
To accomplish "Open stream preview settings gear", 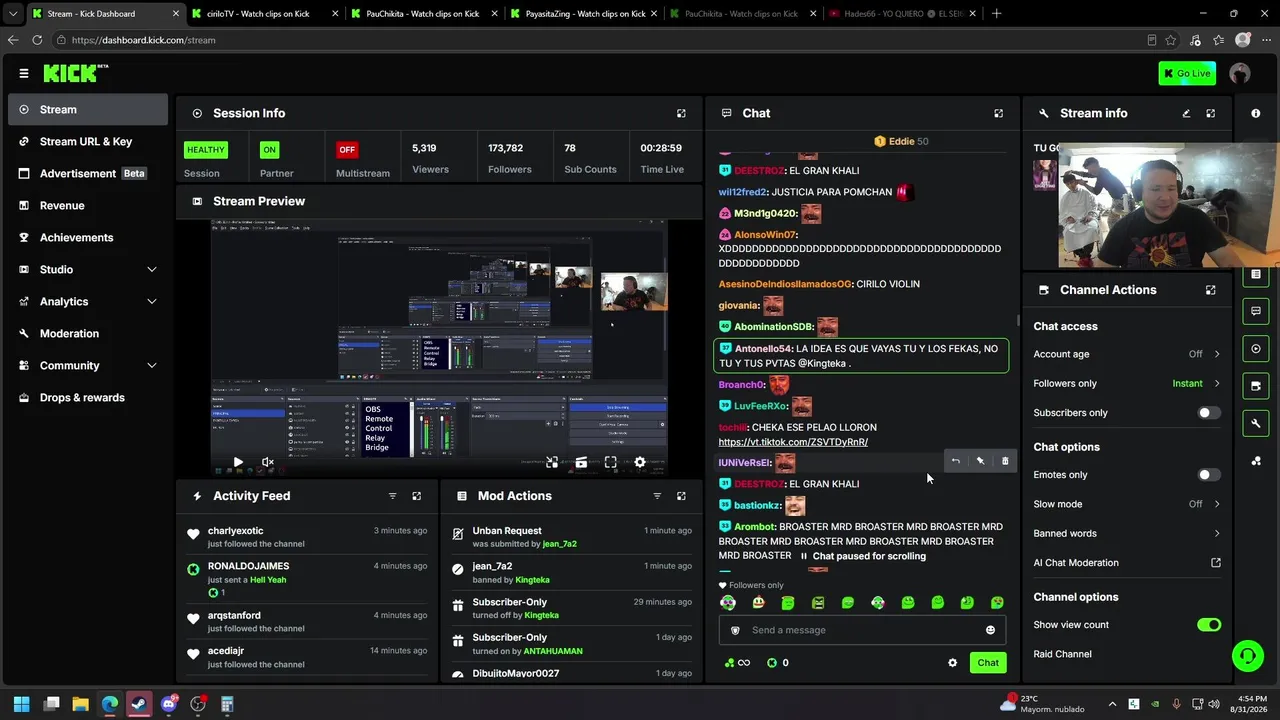I will (640, 463).
